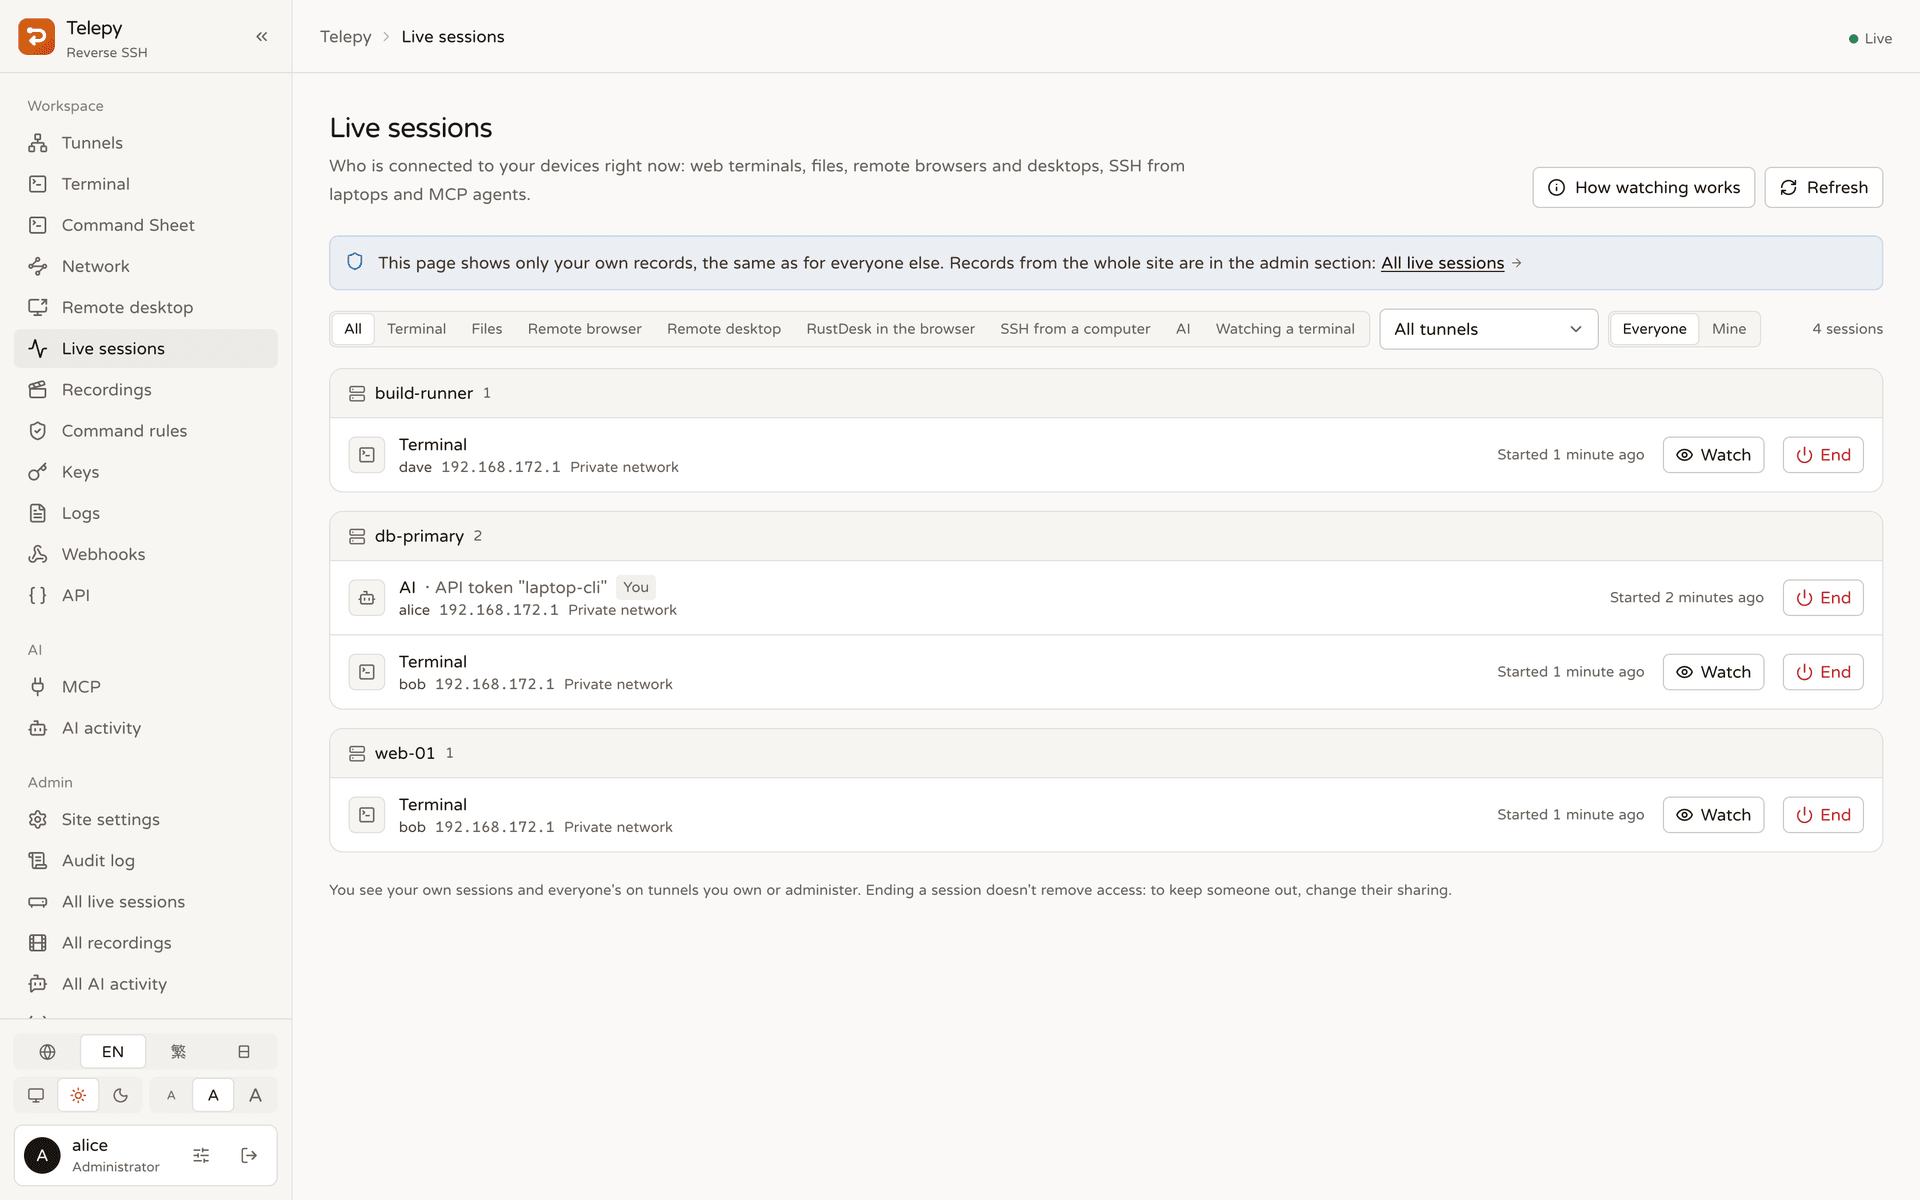Click the build-runner group header

click(x=1105, y=393)
